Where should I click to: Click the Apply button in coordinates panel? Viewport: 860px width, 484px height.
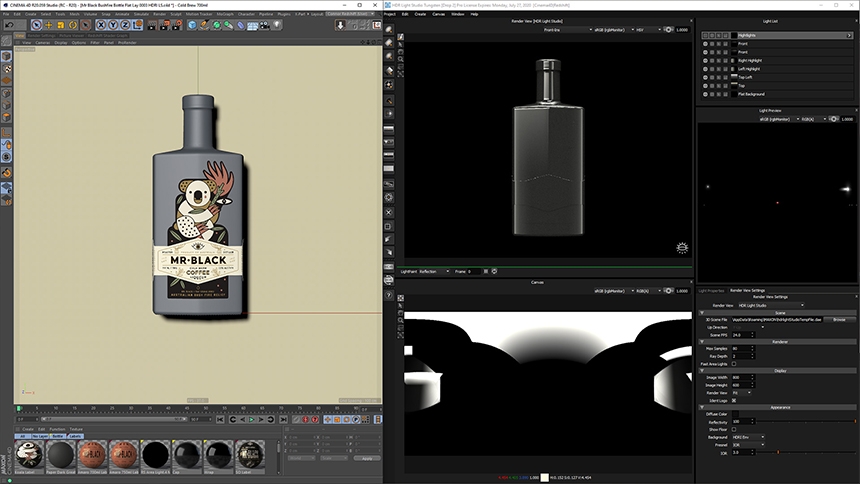[367, 458]
